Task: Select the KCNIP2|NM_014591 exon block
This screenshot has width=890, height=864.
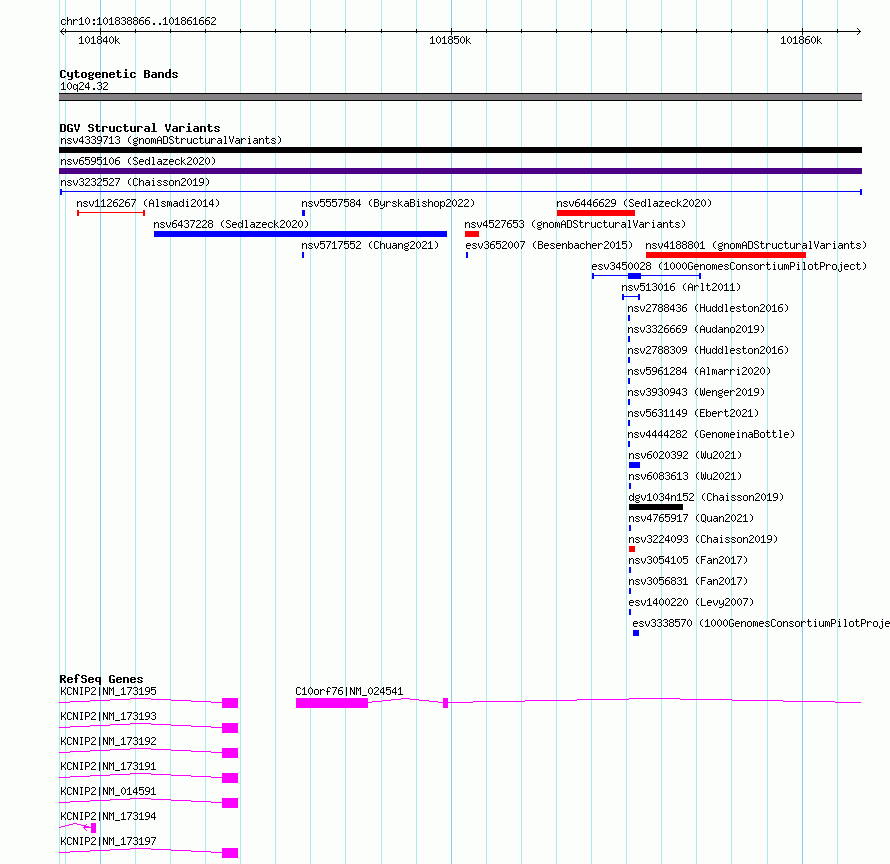Action: tap(230, 803)
